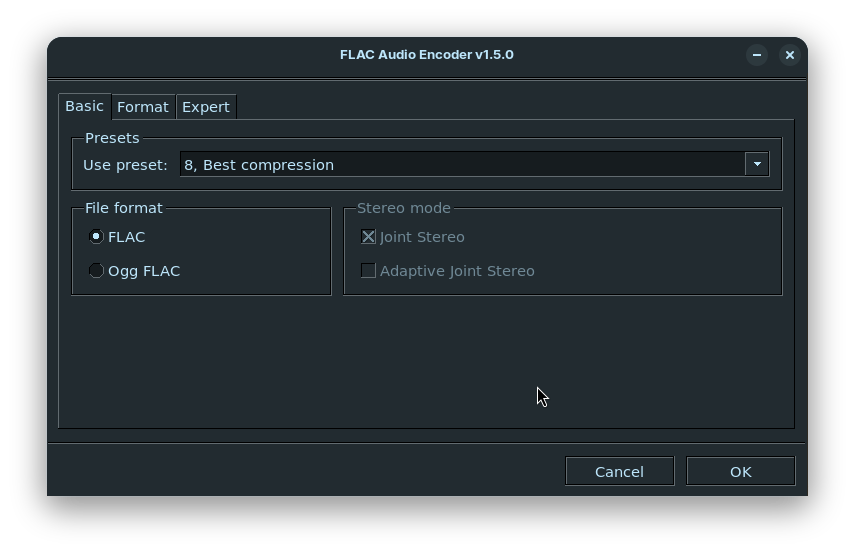Confirm settings with the OK button

(740, 471)
